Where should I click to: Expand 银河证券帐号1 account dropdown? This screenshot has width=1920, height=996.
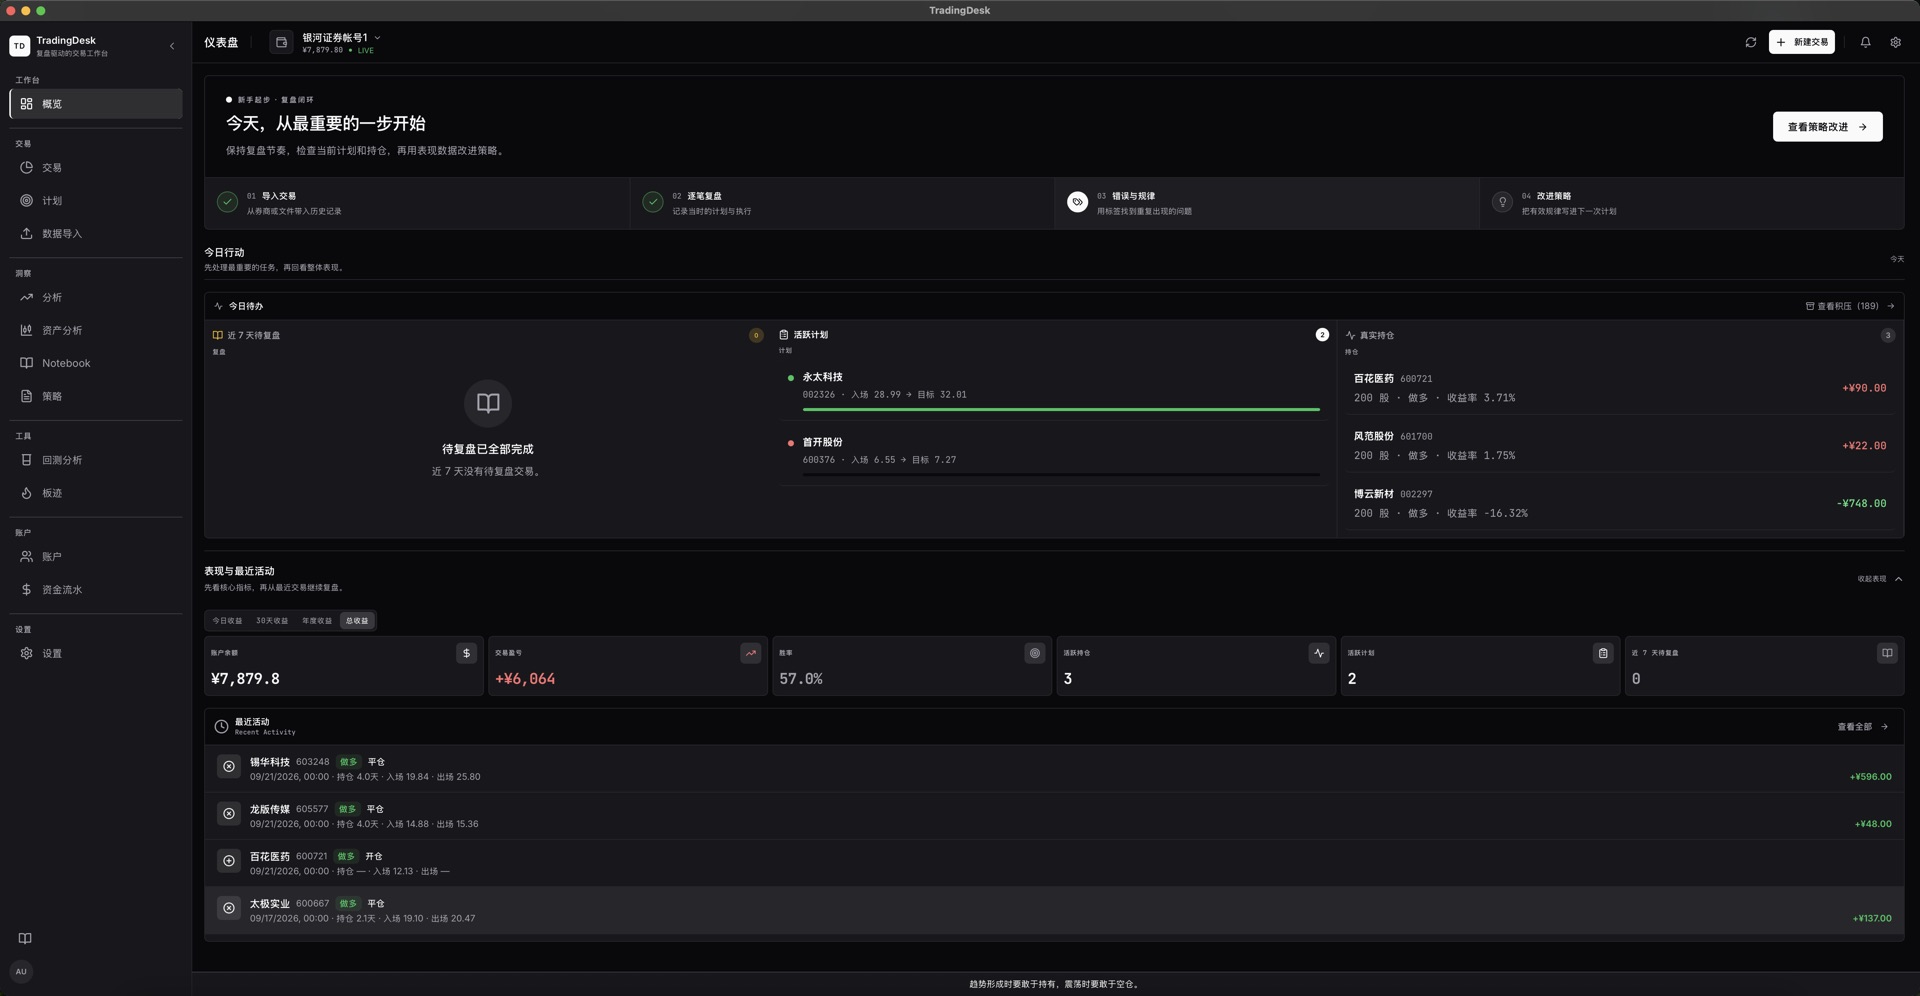point(327,43)
